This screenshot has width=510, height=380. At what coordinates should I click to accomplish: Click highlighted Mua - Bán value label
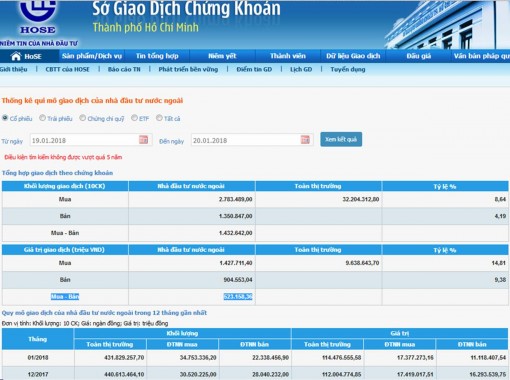pyautogui.click(x=65, y=296)
